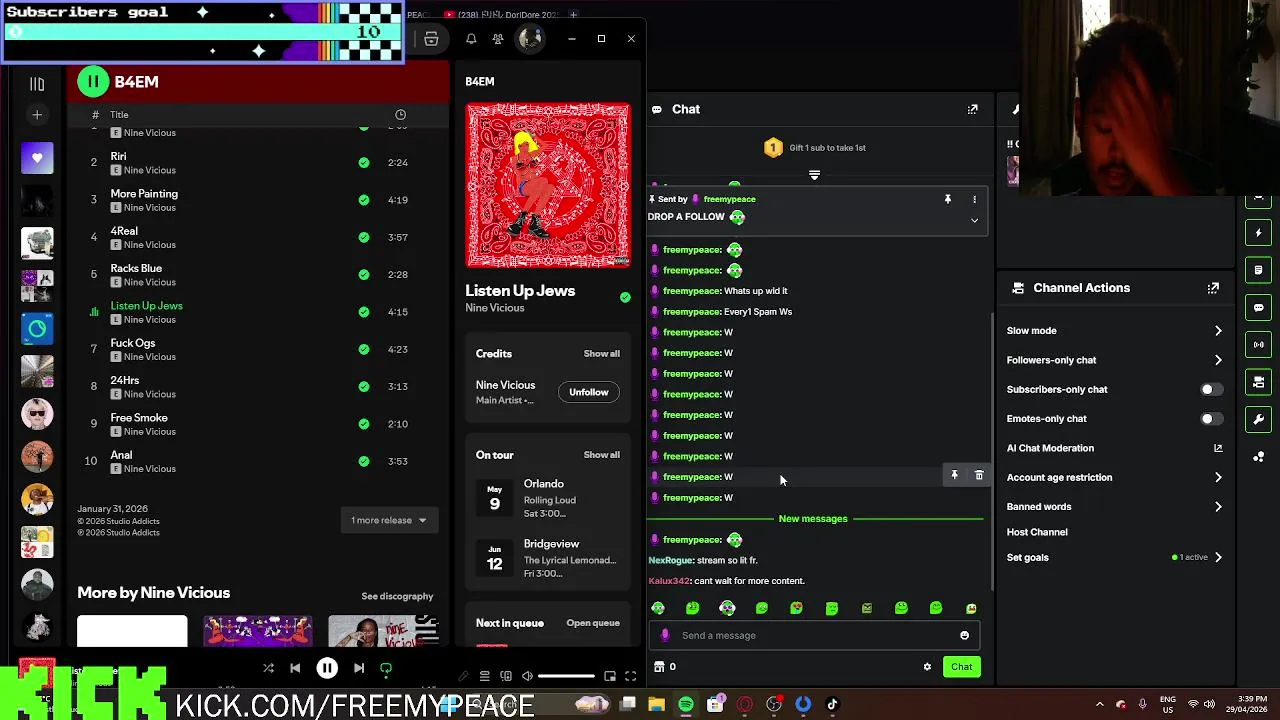1280x720 pixels.
Task: Show all On tour dates
Action: point(602,455)
